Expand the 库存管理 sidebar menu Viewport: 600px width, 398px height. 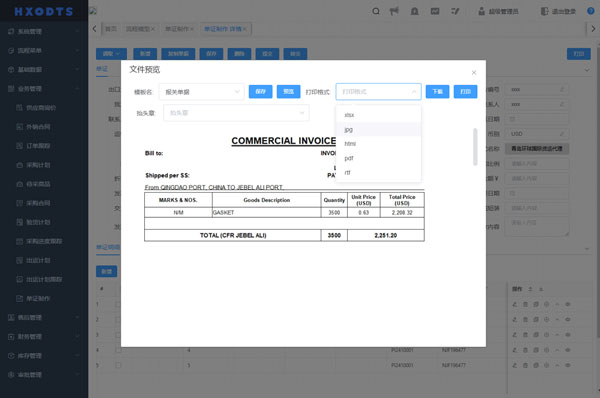tap(44, 356)
